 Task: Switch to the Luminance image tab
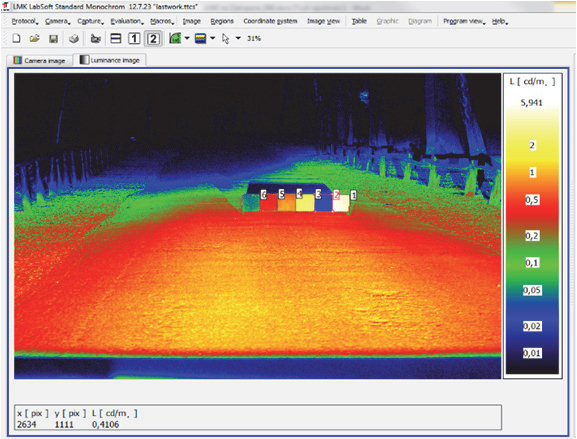(110, 60)
